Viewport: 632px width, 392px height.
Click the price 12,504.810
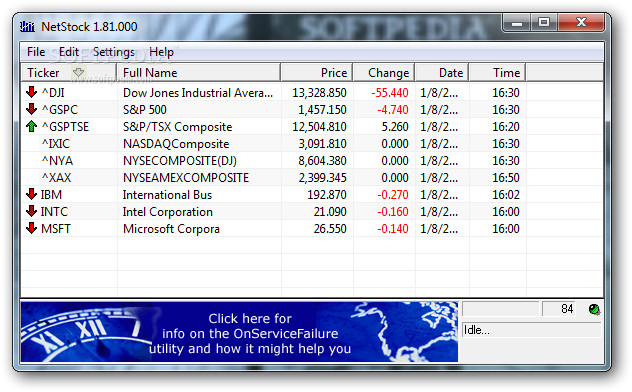pyautogui.click(x=319, y=127)
